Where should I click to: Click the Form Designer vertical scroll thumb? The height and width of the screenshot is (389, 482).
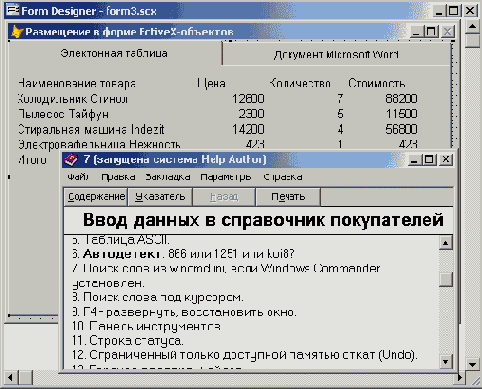[x=472, y=41]
